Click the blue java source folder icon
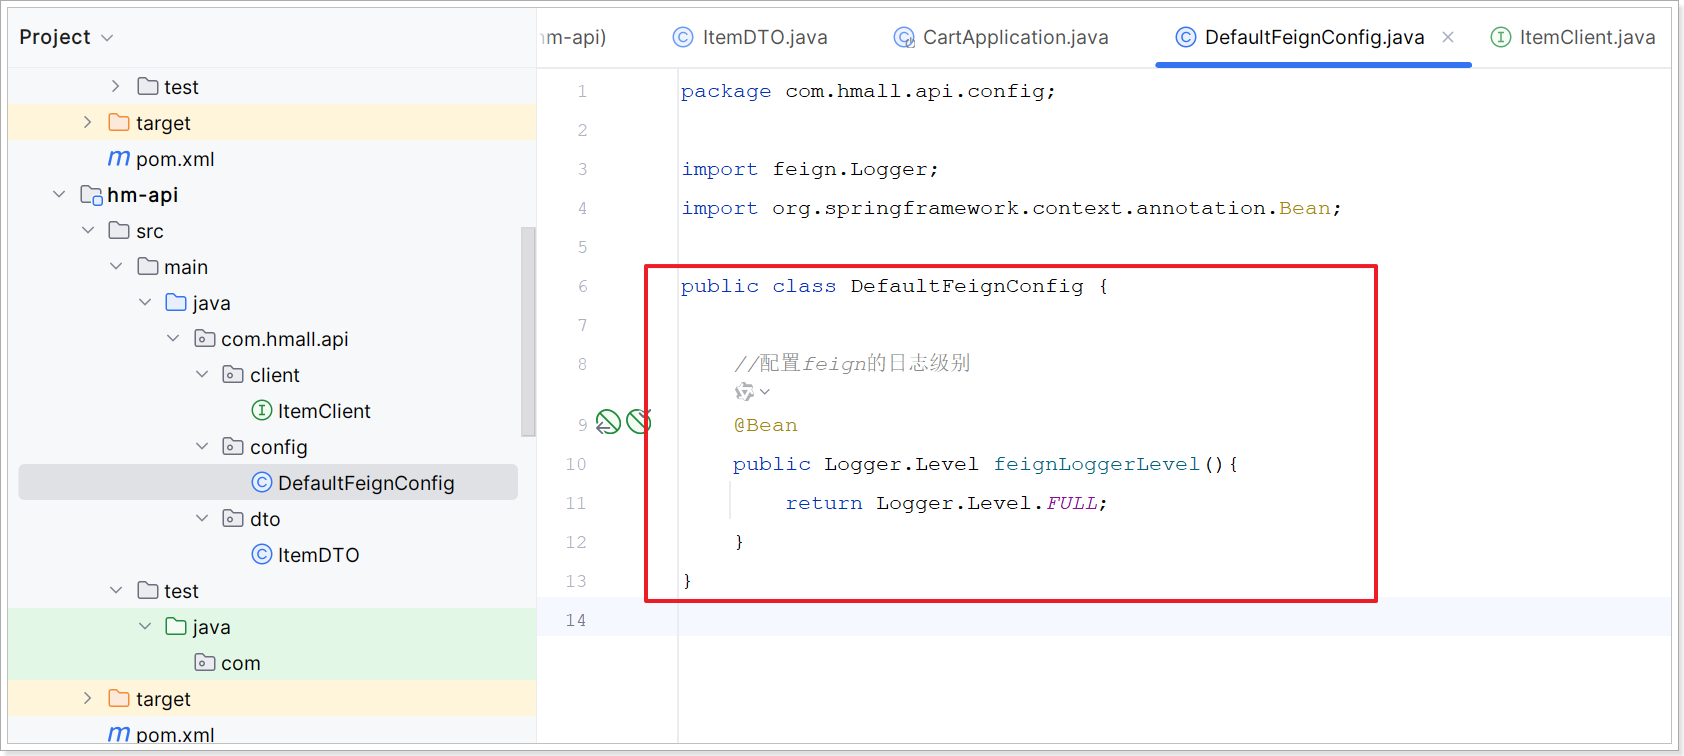Viewport: 1684px width, 756px height. pyautogui.click(x=176, y=303)
